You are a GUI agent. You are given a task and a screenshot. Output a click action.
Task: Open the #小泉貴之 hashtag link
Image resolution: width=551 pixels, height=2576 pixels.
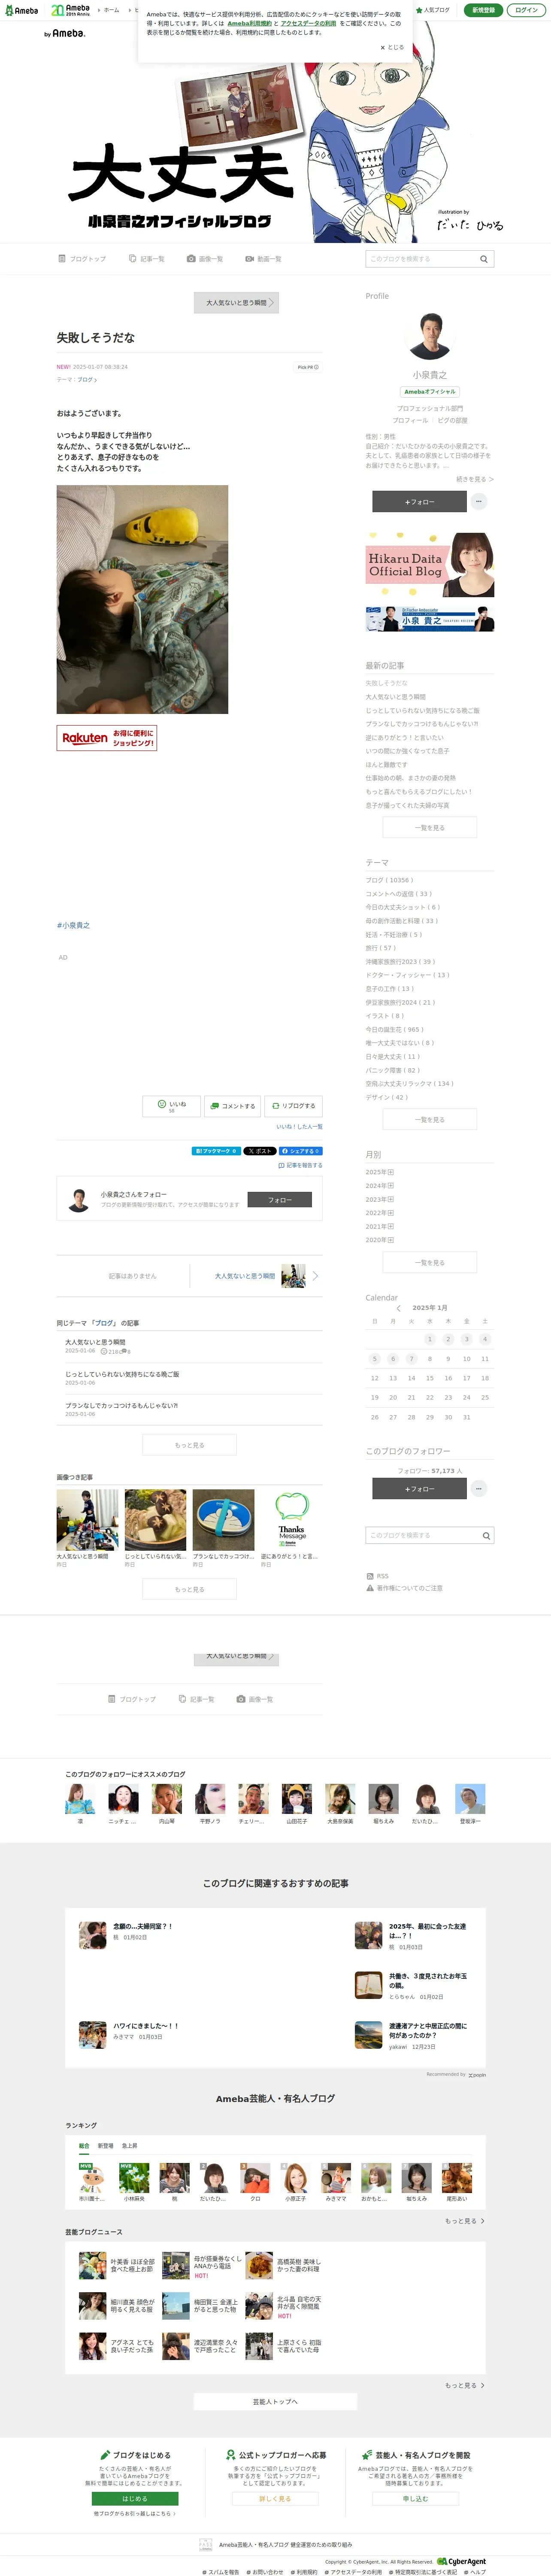(73, 925)
